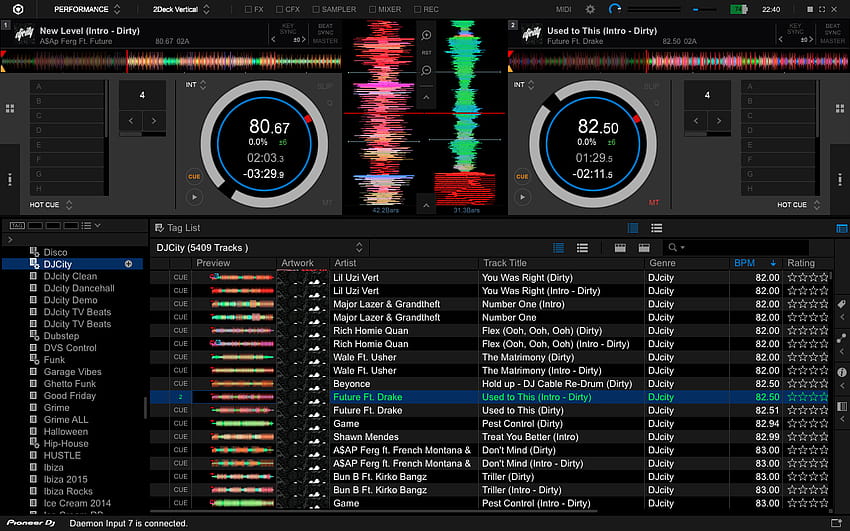Click the Pioneer DJ logo

pyautogui.click(x=31, y=523)
